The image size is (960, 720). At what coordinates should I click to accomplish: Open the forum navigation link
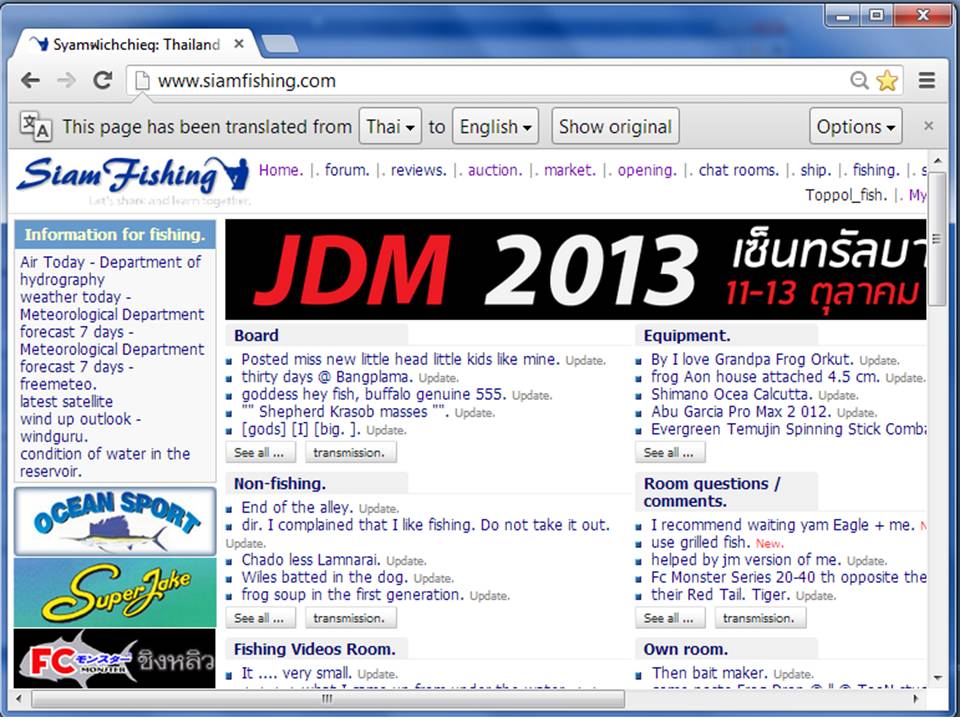(347, 170)
